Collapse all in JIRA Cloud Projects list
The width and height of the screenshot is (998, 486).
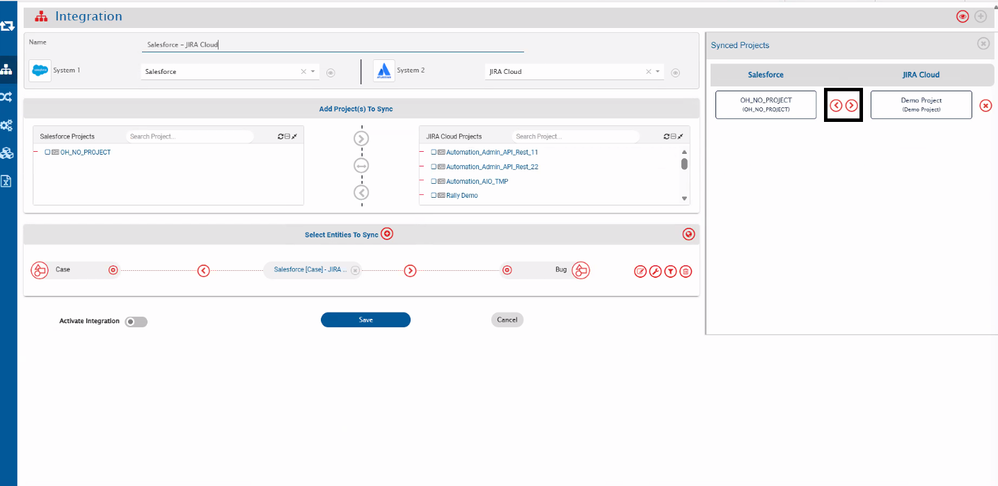pos(673,137)
